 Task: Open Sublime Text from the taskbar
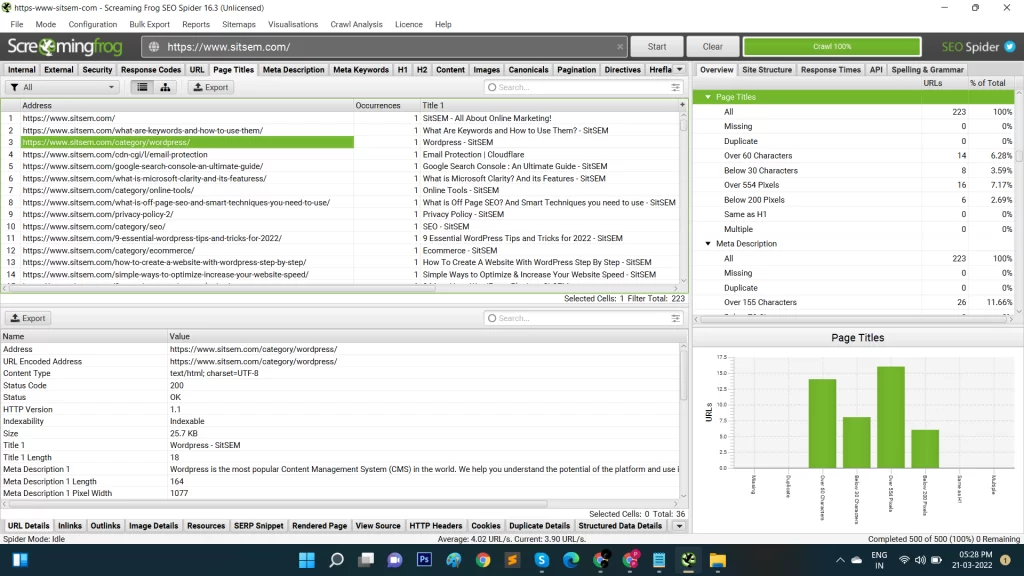coord(512,560)
